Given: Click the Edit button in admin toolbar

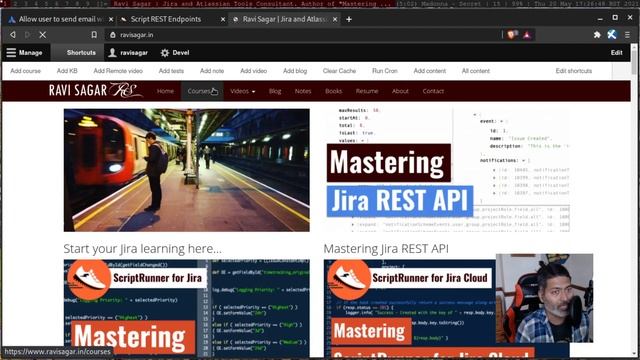Looking at the screenshot, I should 616,53.
